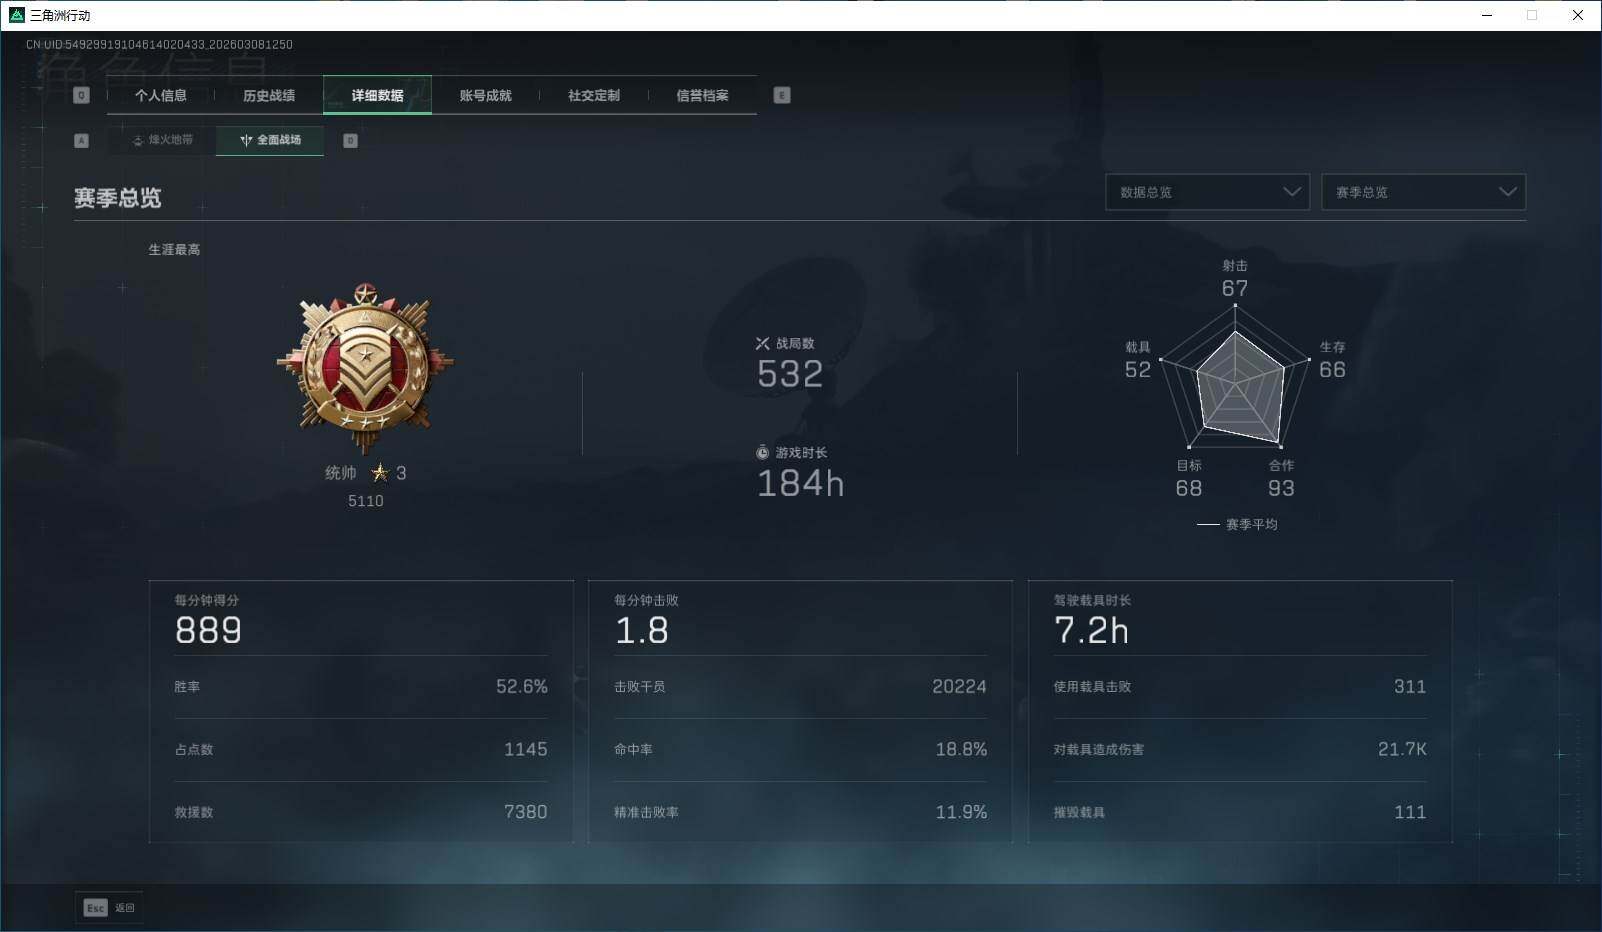Click the 三角洲行动 app icon in title bar
Screen dimensions: 1602x932
(x=16, y=15)
